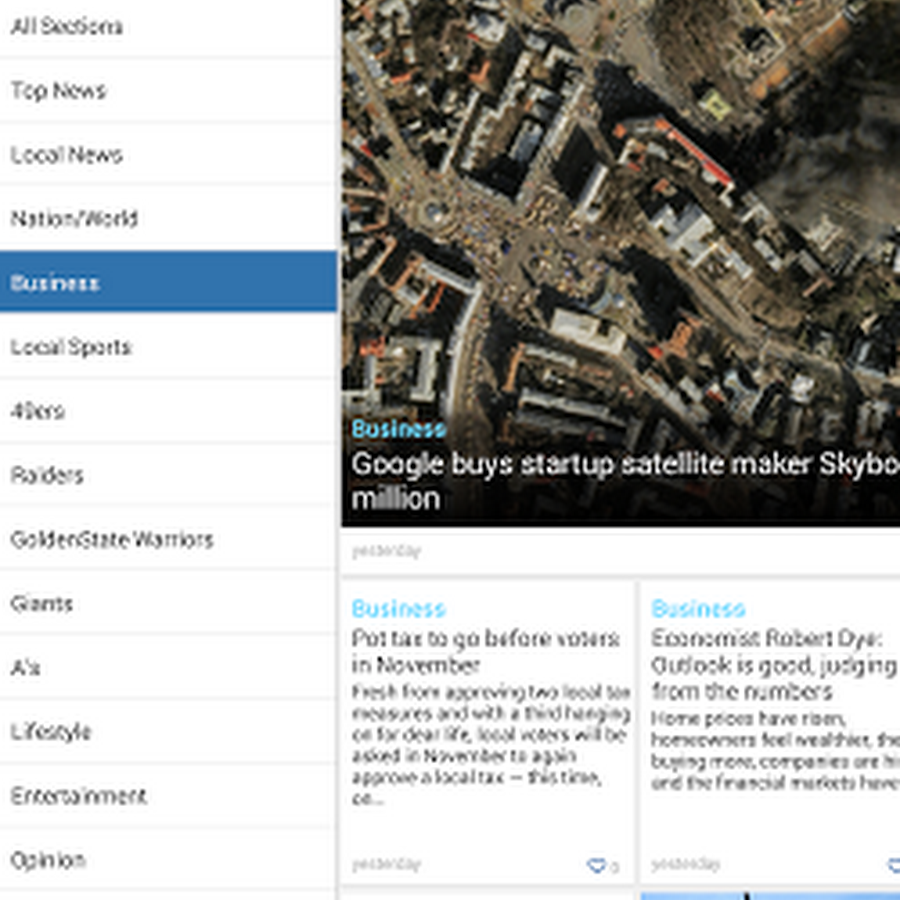Click the comment bubble icon on Pot tax article
900x900 pixels.
[x=596, y=865]
